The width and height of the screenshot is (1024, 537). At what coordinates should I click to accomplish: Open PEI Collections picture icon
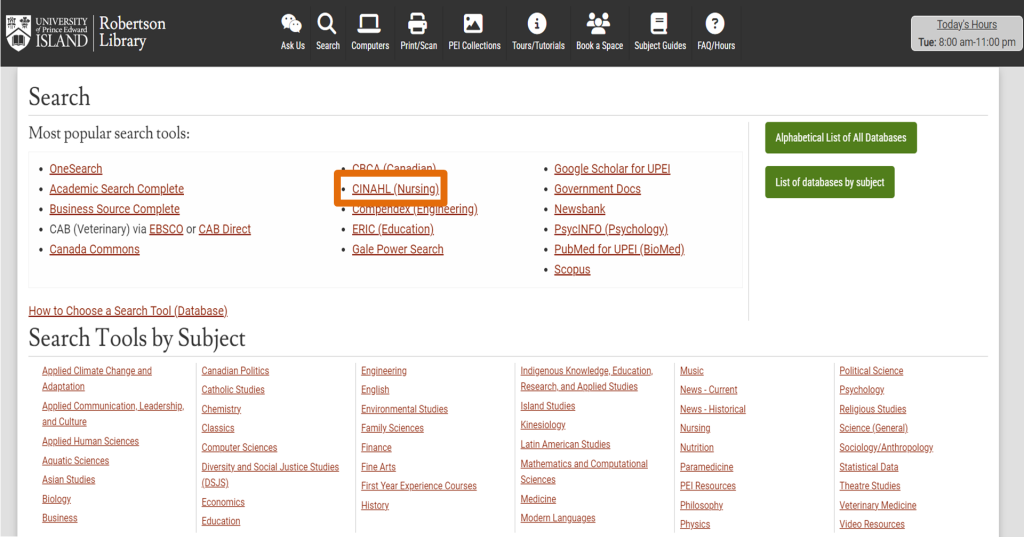point(474,24)
